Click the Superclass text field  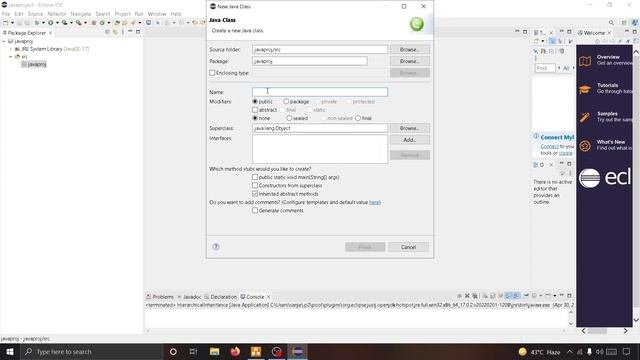point(320,128)
